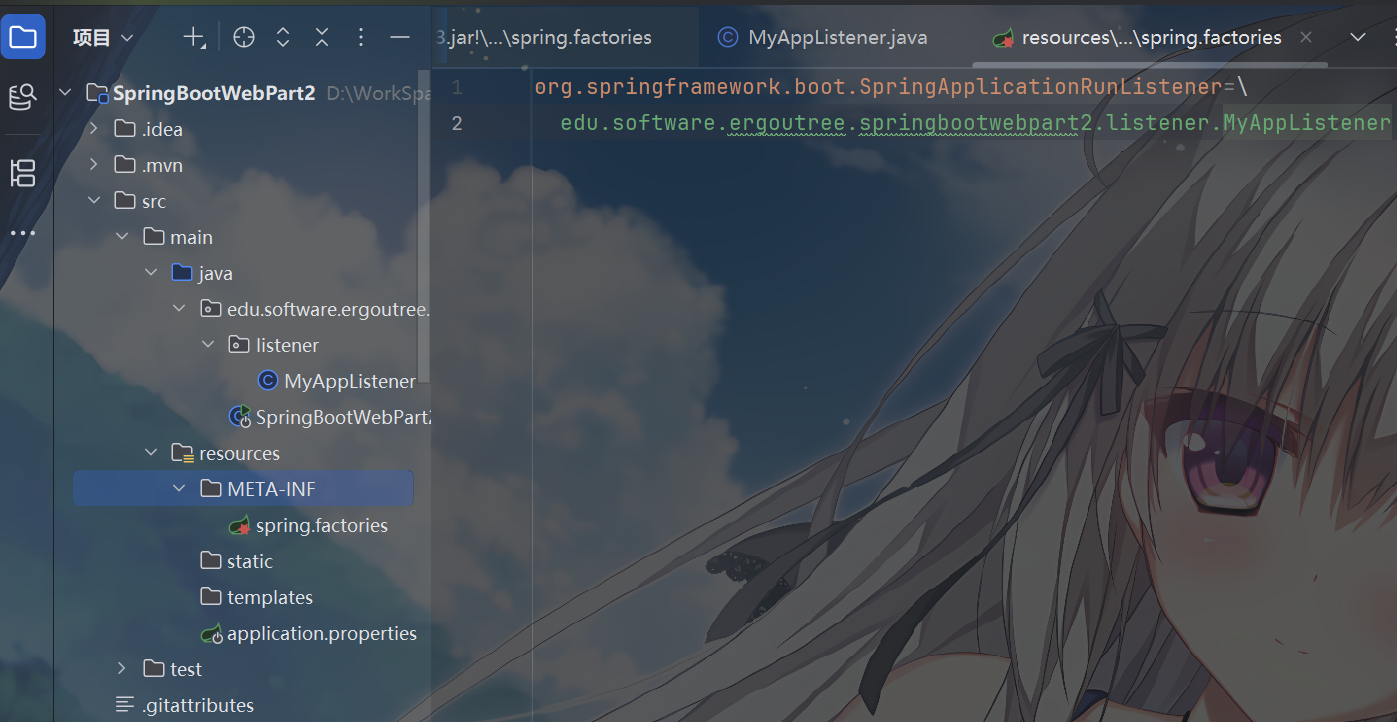Click the application.properties file icon

pos(211,633)
